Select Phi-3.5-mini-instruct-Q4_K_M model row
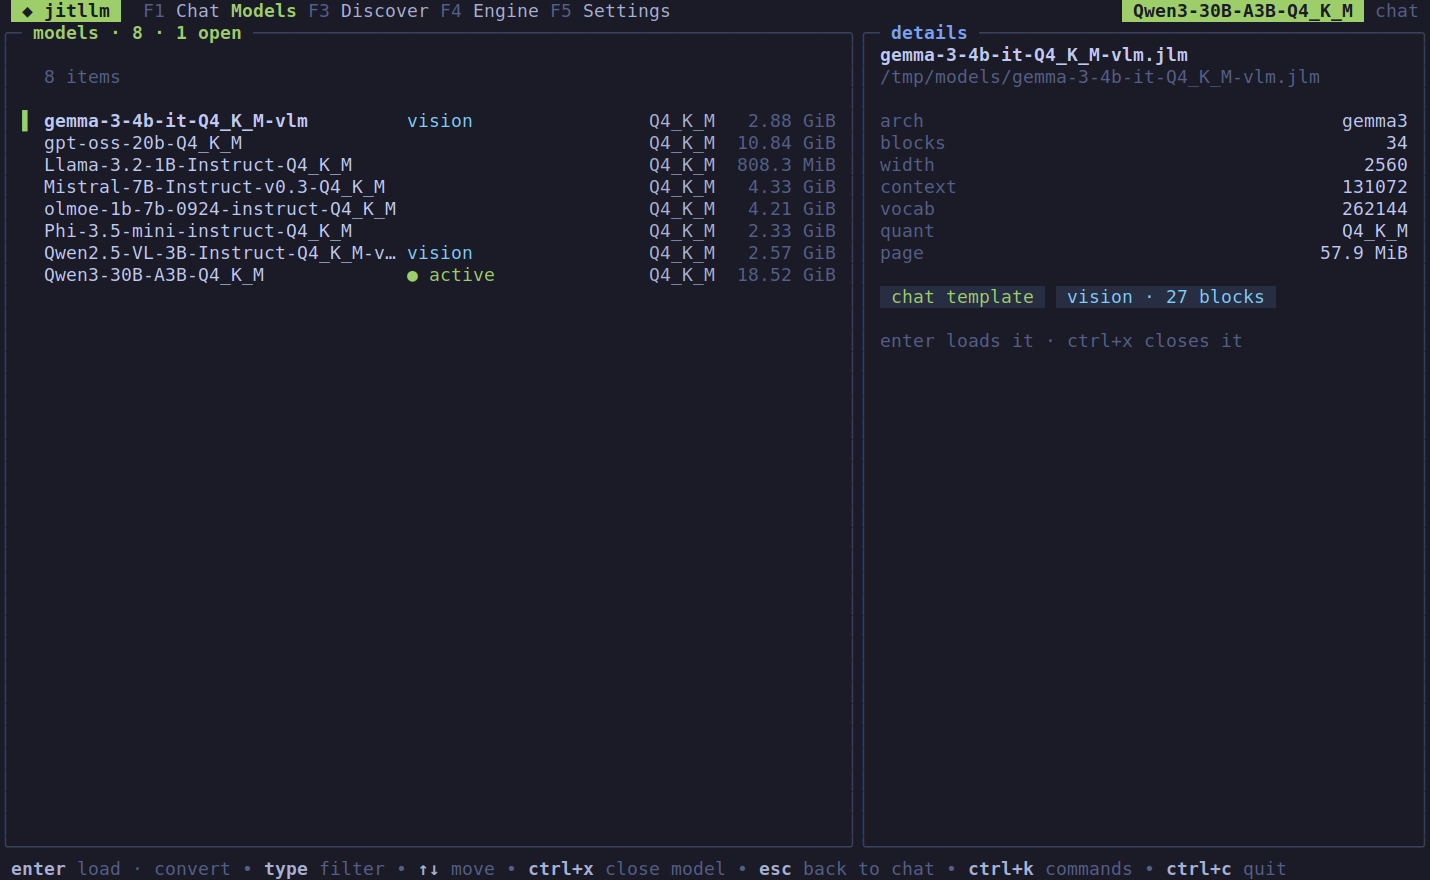 coord(429,231)
